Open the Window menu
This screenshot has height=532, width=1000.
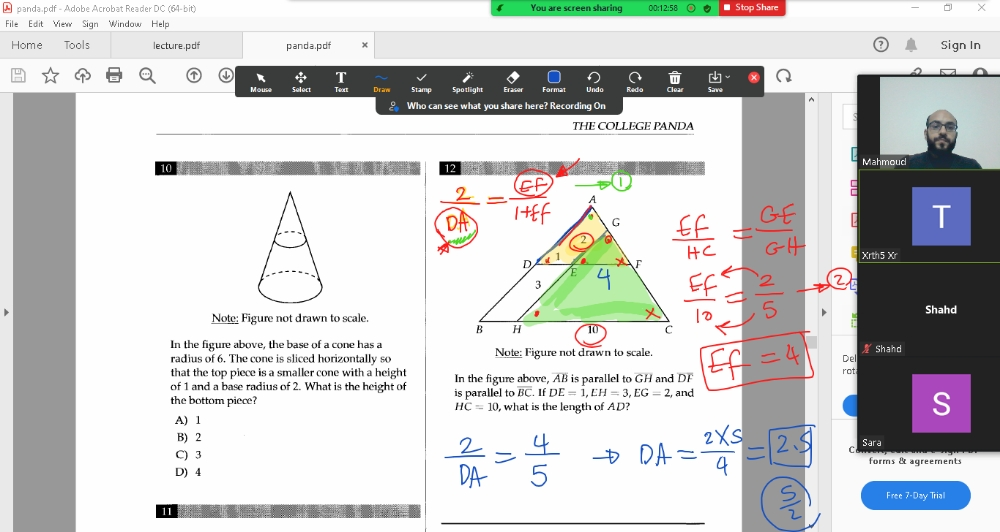(x=125, y=24)
